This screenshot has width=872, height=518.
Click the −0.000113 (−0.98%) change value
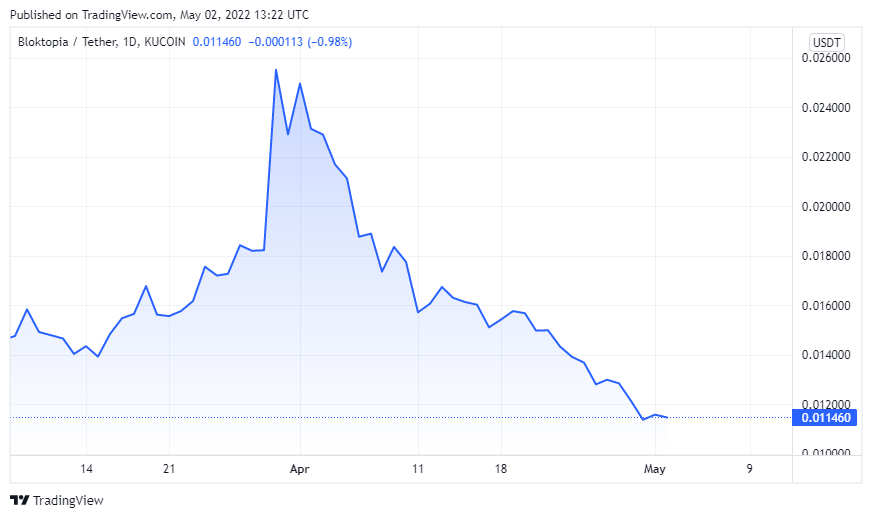[x=299, y=42]
